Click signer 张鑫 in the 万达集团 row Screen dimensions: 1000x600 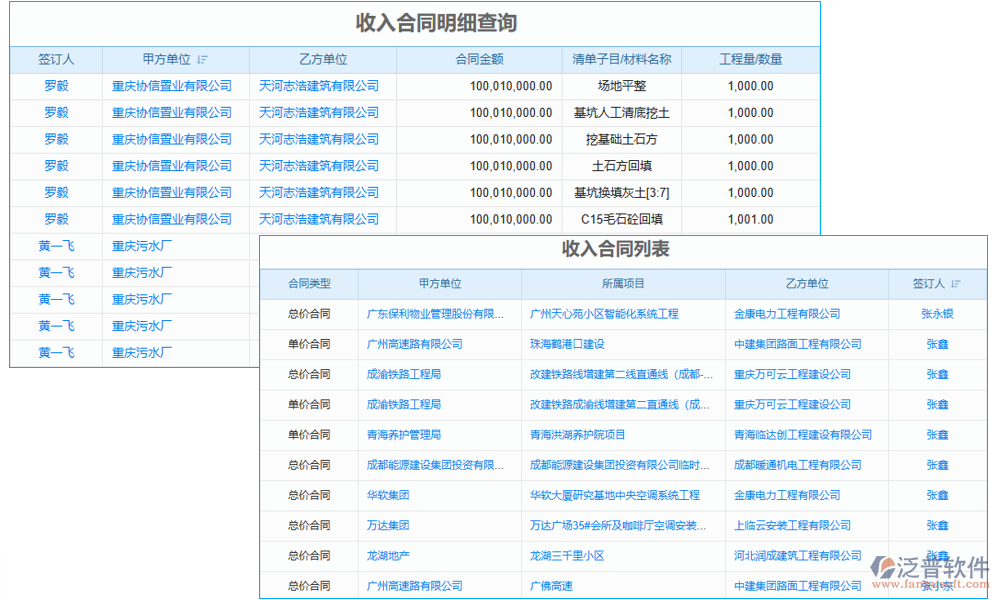tap(935, 525)
